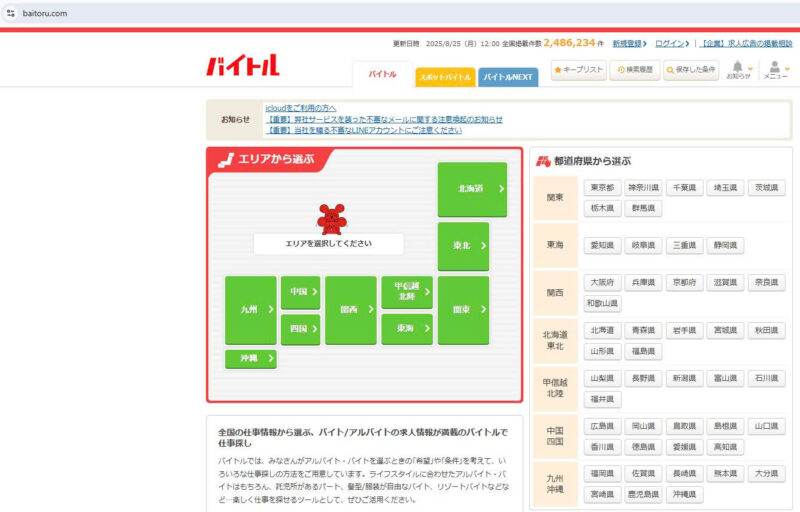Choose 東京都 prefecture
800x512 pixels.
pos(603,188)
